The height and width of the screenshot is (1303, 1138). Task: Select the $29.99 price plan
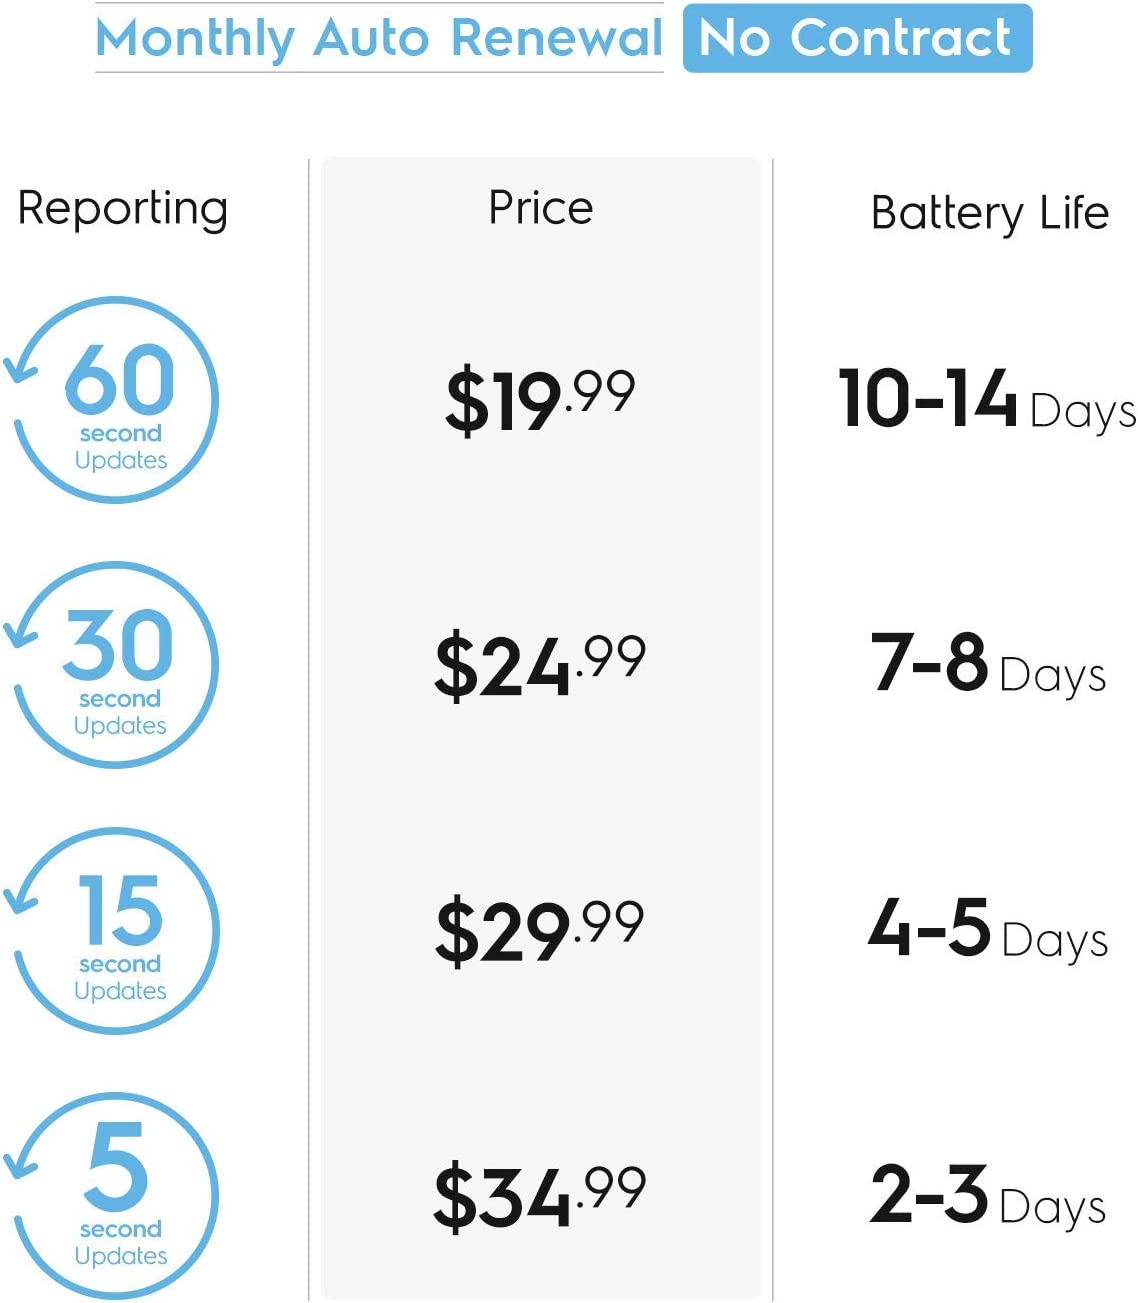coord(540,930)
